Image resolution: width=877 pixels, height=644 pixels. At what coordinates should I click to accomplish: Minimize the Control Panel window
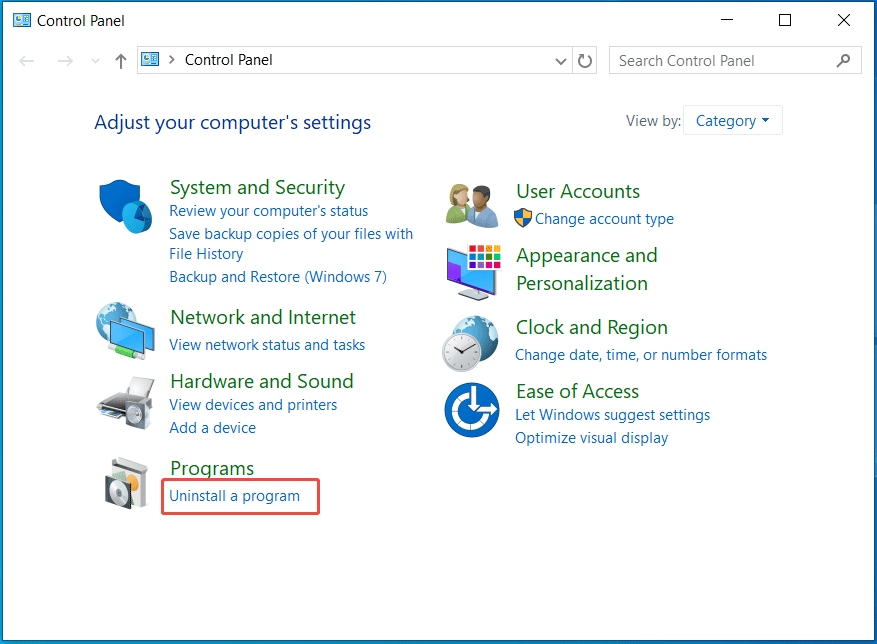point(727,20)
